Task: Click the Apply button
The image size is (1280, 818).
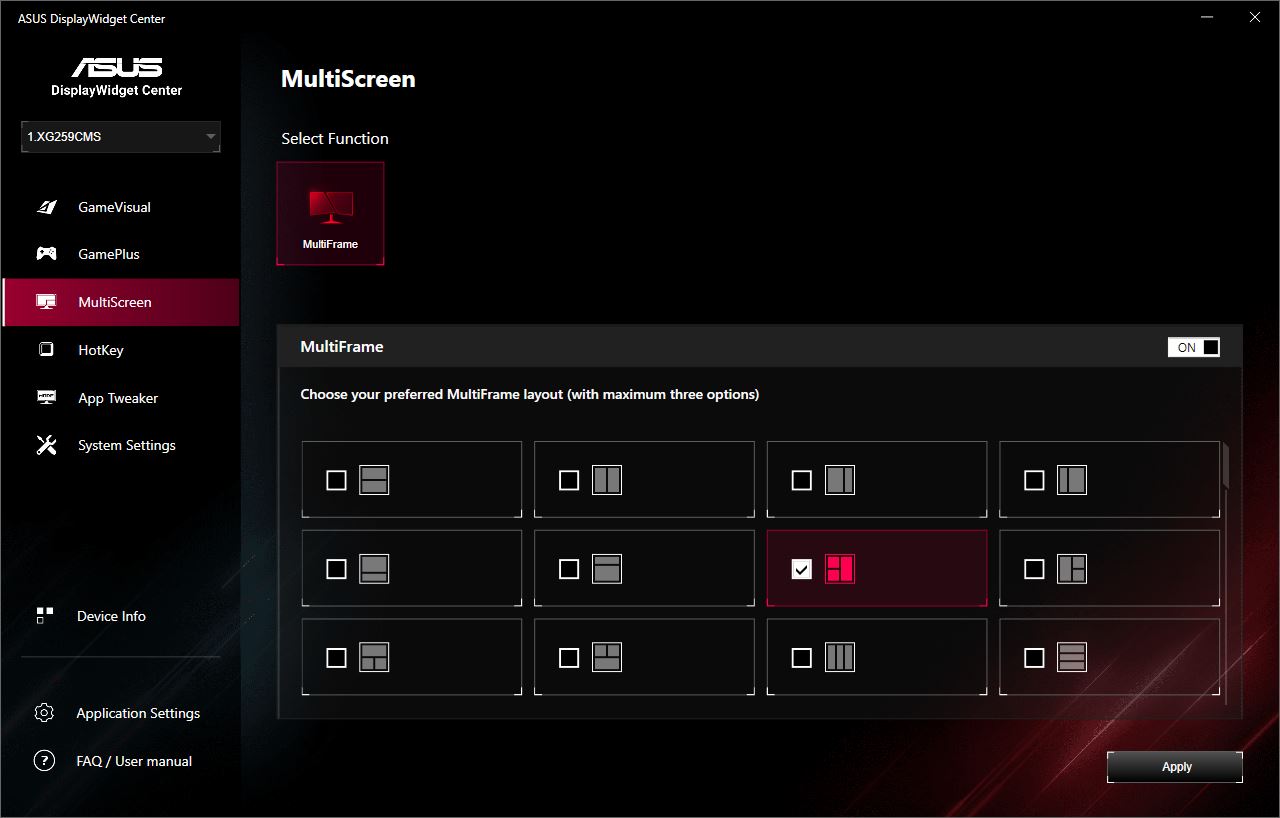Action: coord(1175,767)
